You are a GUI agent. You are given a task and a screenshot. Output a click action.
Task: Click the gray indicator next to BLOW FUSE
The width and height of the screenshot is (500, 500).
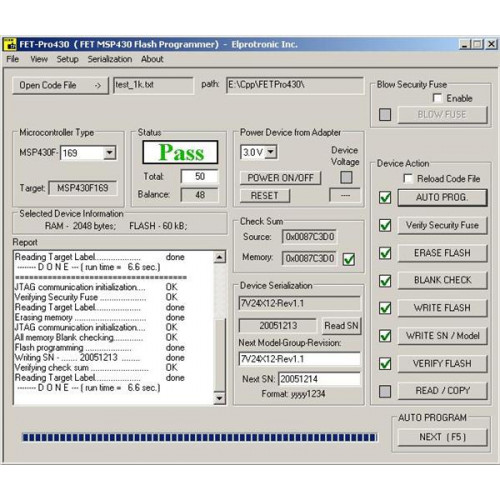point(385,115)
